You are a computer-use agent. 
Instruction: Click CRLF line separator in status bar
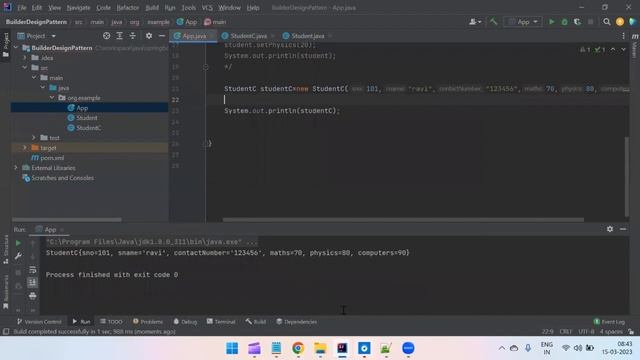[x=565, y=331]
